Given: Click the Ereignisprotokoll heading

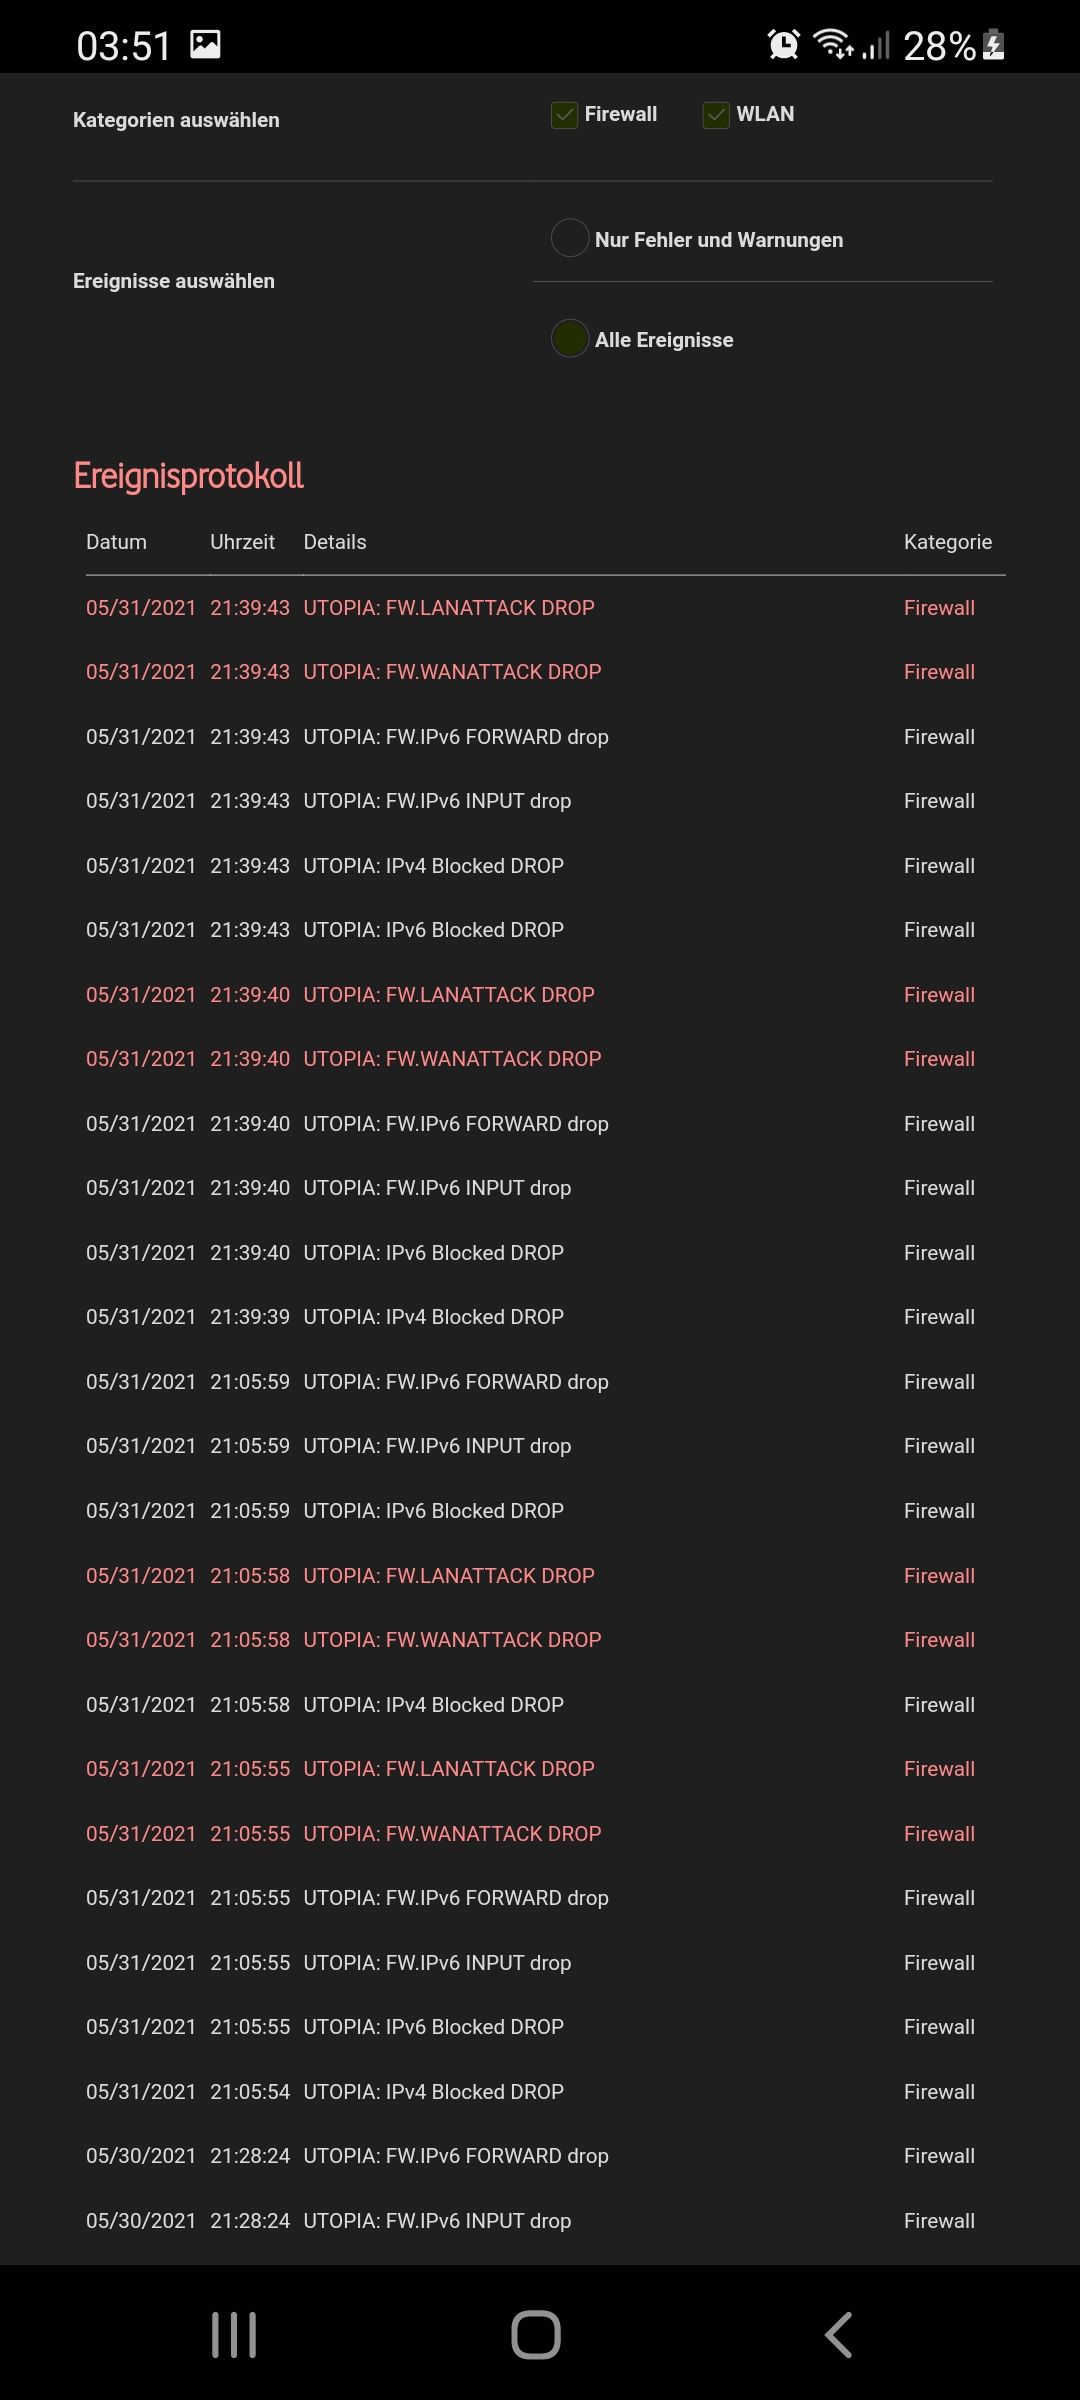Looking at the screenshot, I should point(189,476).
